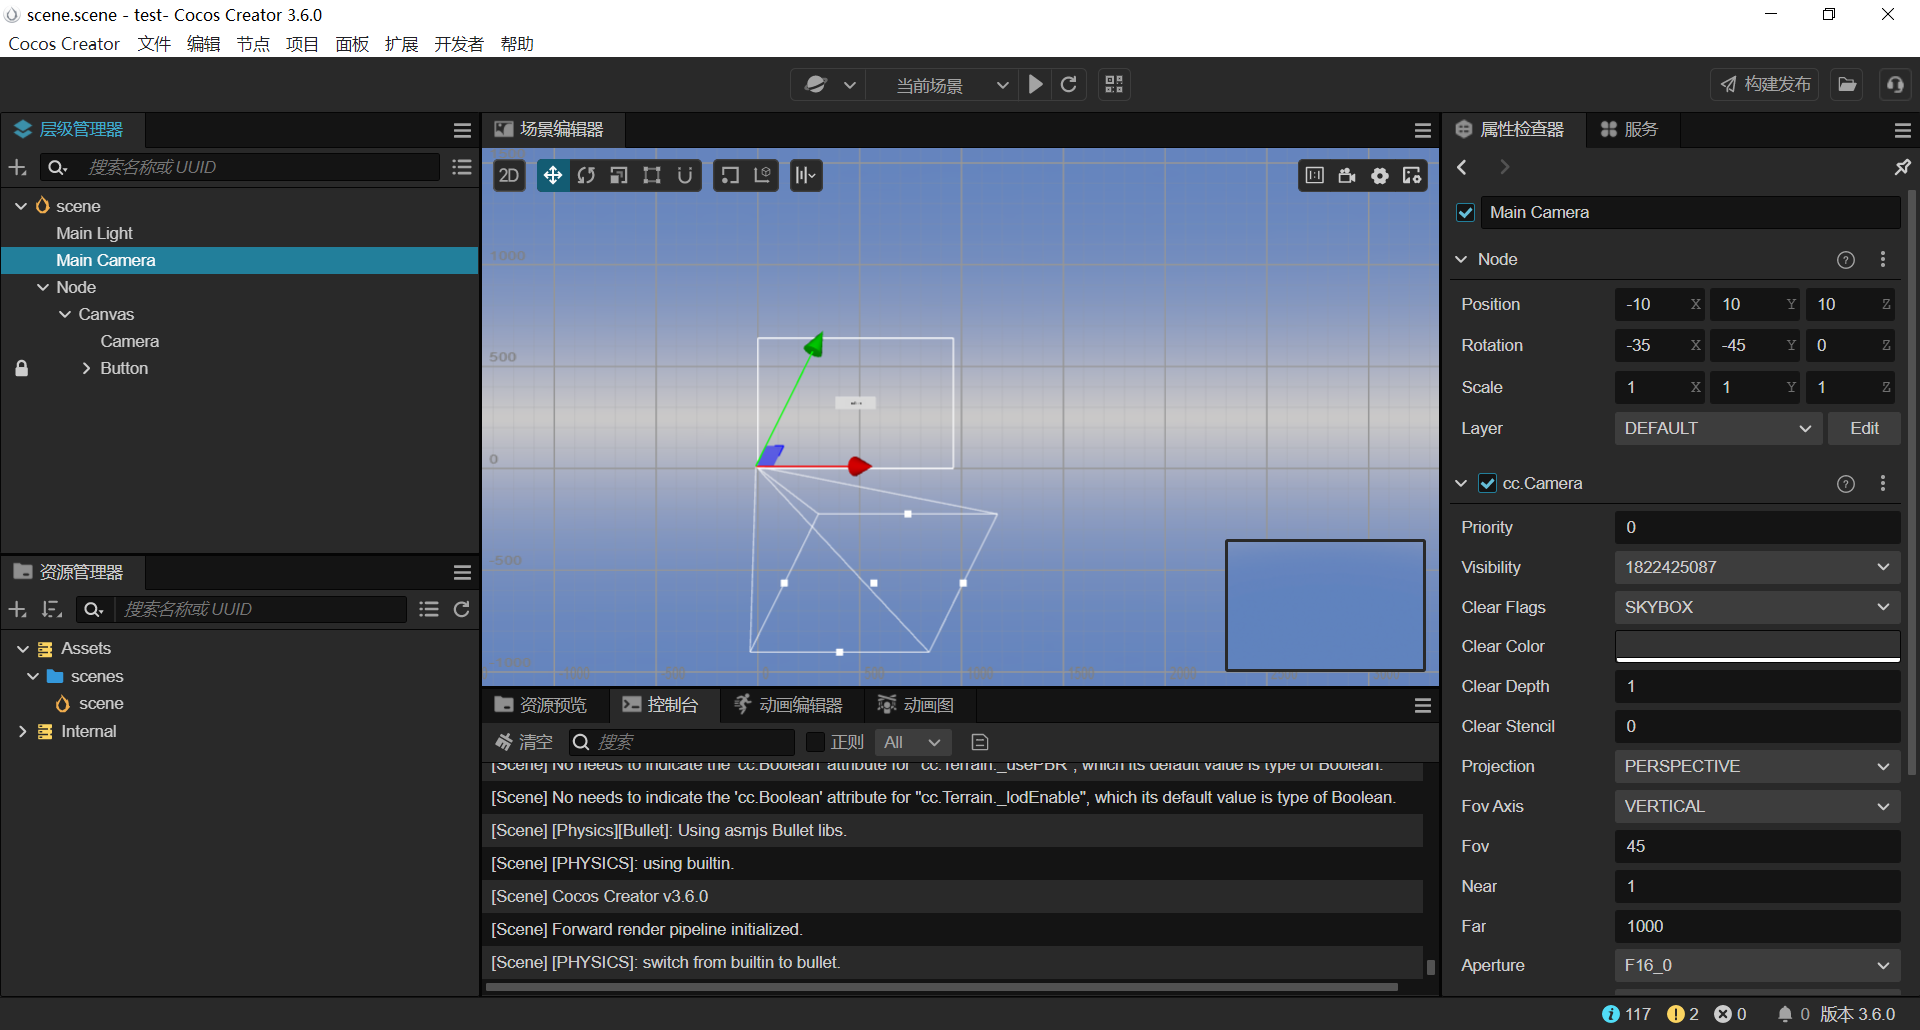
Task: Open the console log file icon
Action: click(x=980, y=742)
